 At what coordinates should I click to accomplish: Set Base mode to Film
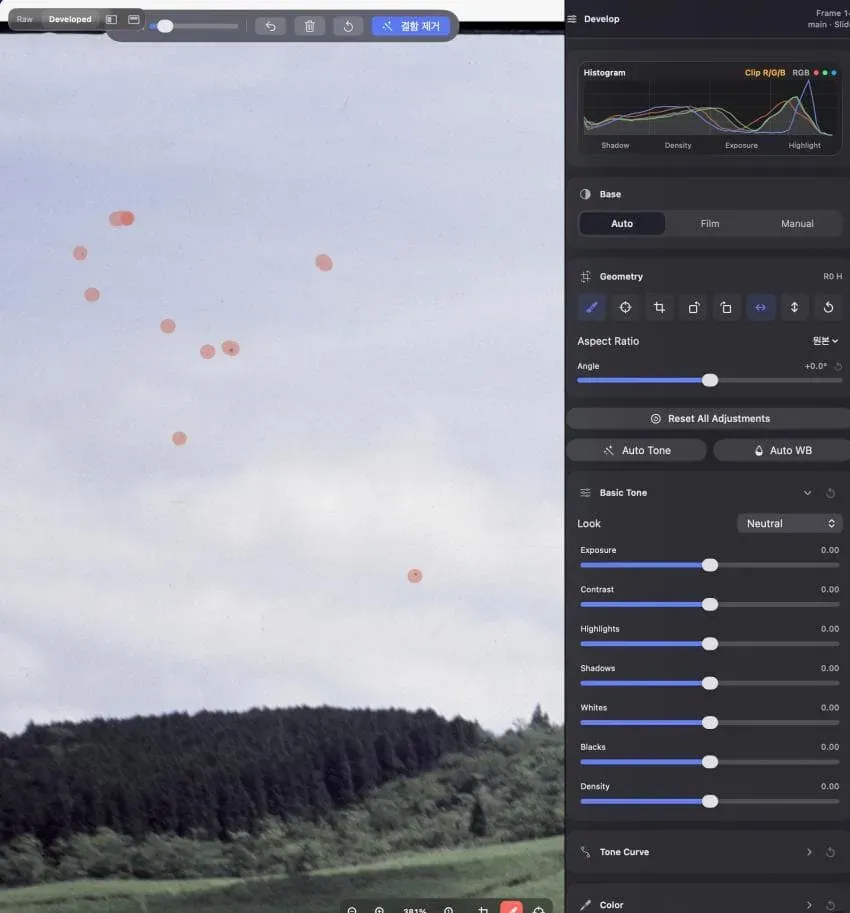click(x=710, y=224)
